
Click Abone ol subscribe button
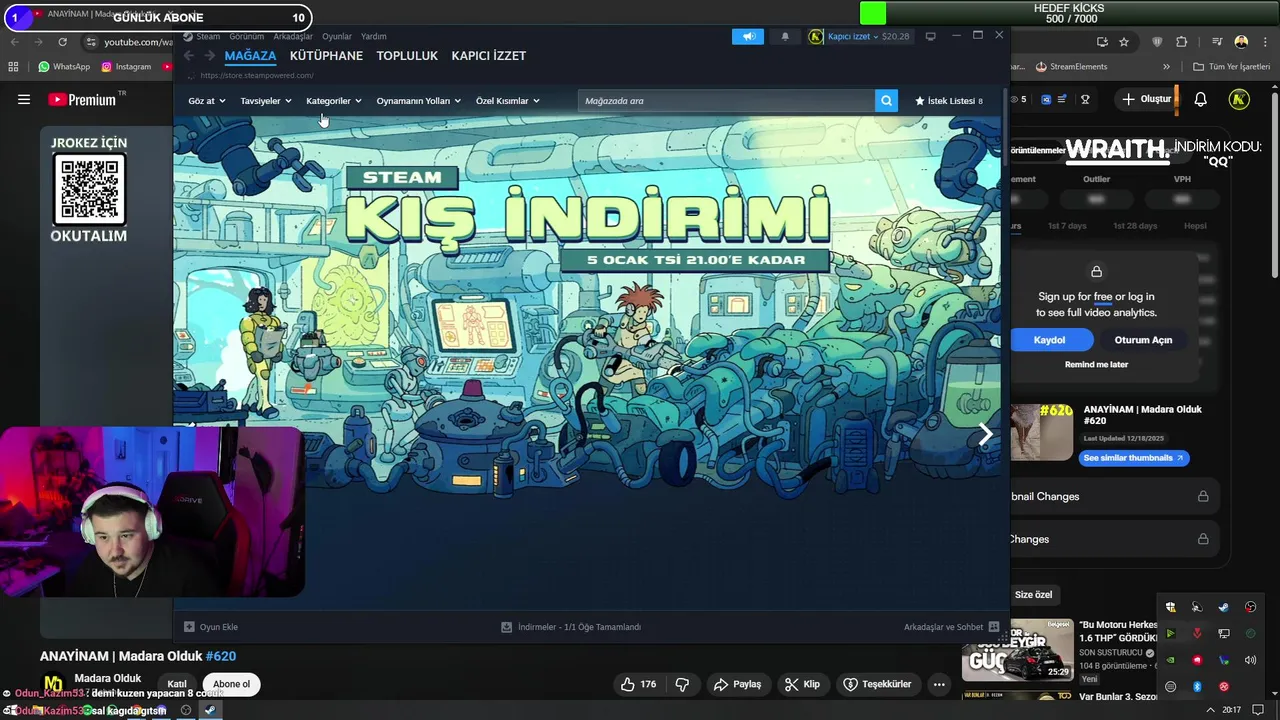point(231,684)
